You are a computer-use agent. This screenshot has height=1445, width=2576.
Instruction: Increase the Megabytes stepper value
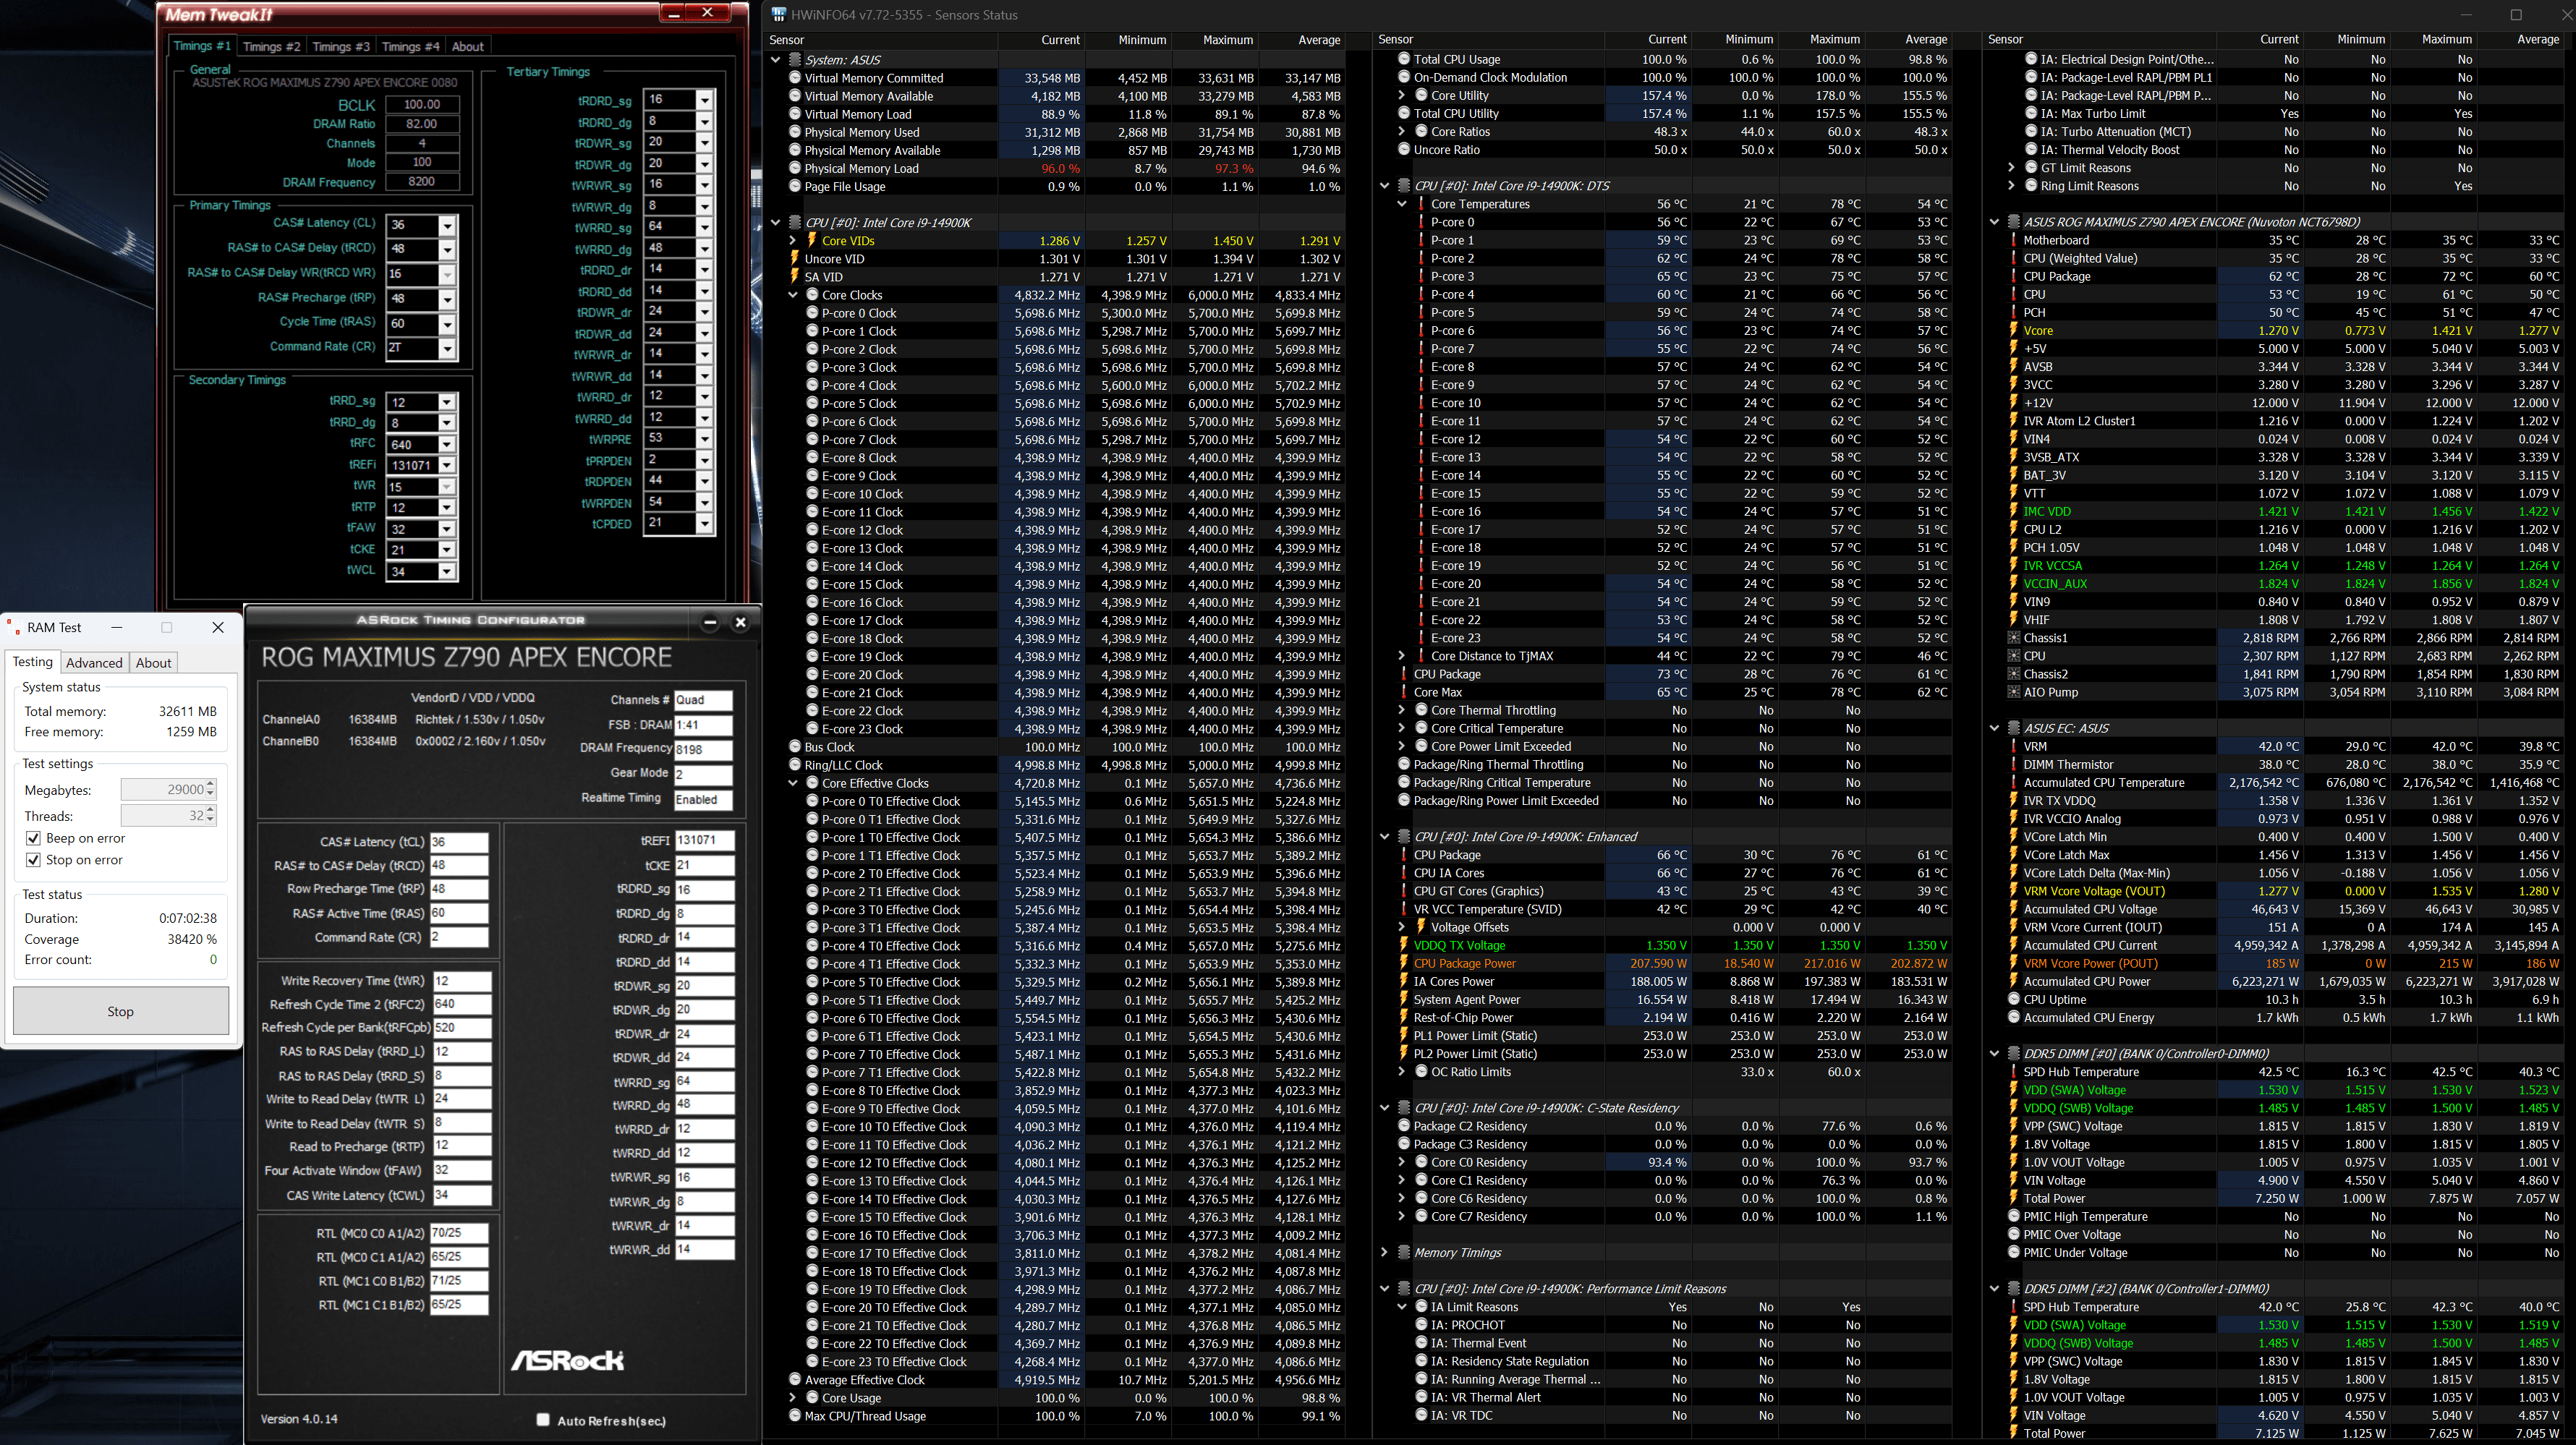click(210, 785)
